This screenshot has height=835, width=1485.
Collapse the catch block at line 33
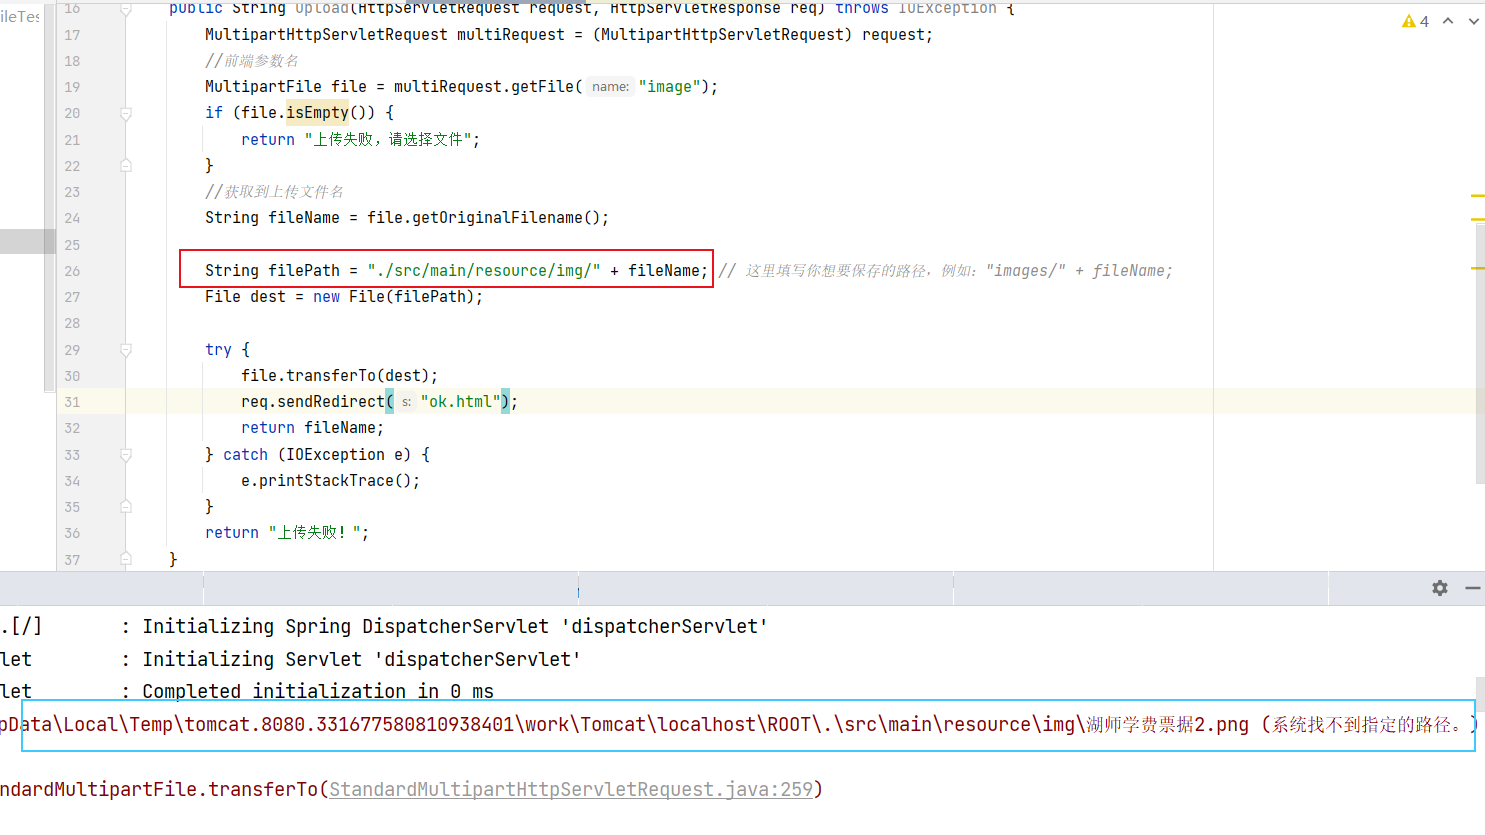[x=126, y=454]
